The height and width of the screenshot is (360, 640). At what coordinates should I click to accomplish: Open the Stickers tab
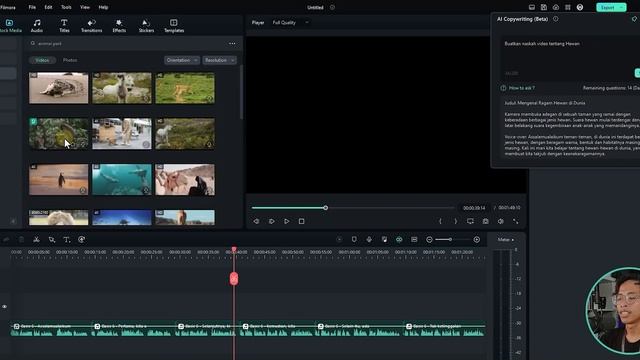pos(146,26)
